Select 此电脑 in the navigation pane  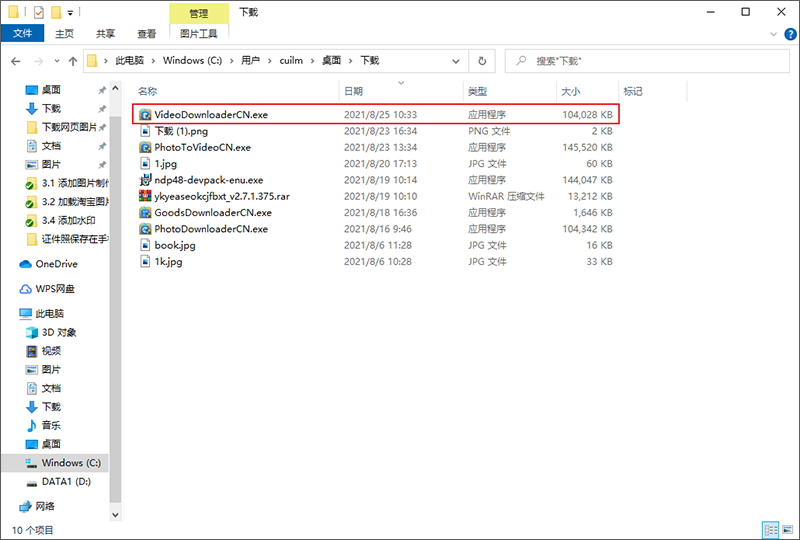(x=41, y=313)
